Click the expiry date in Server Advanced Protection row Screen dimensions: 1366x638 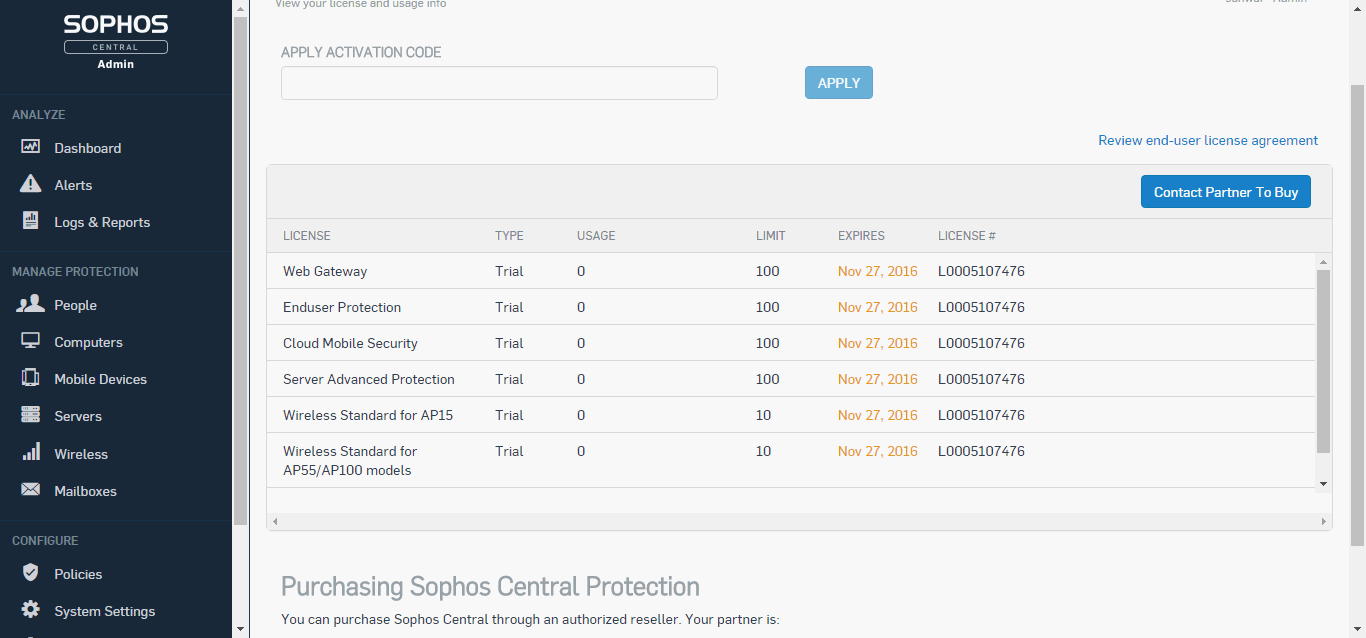tap(878, 379)
